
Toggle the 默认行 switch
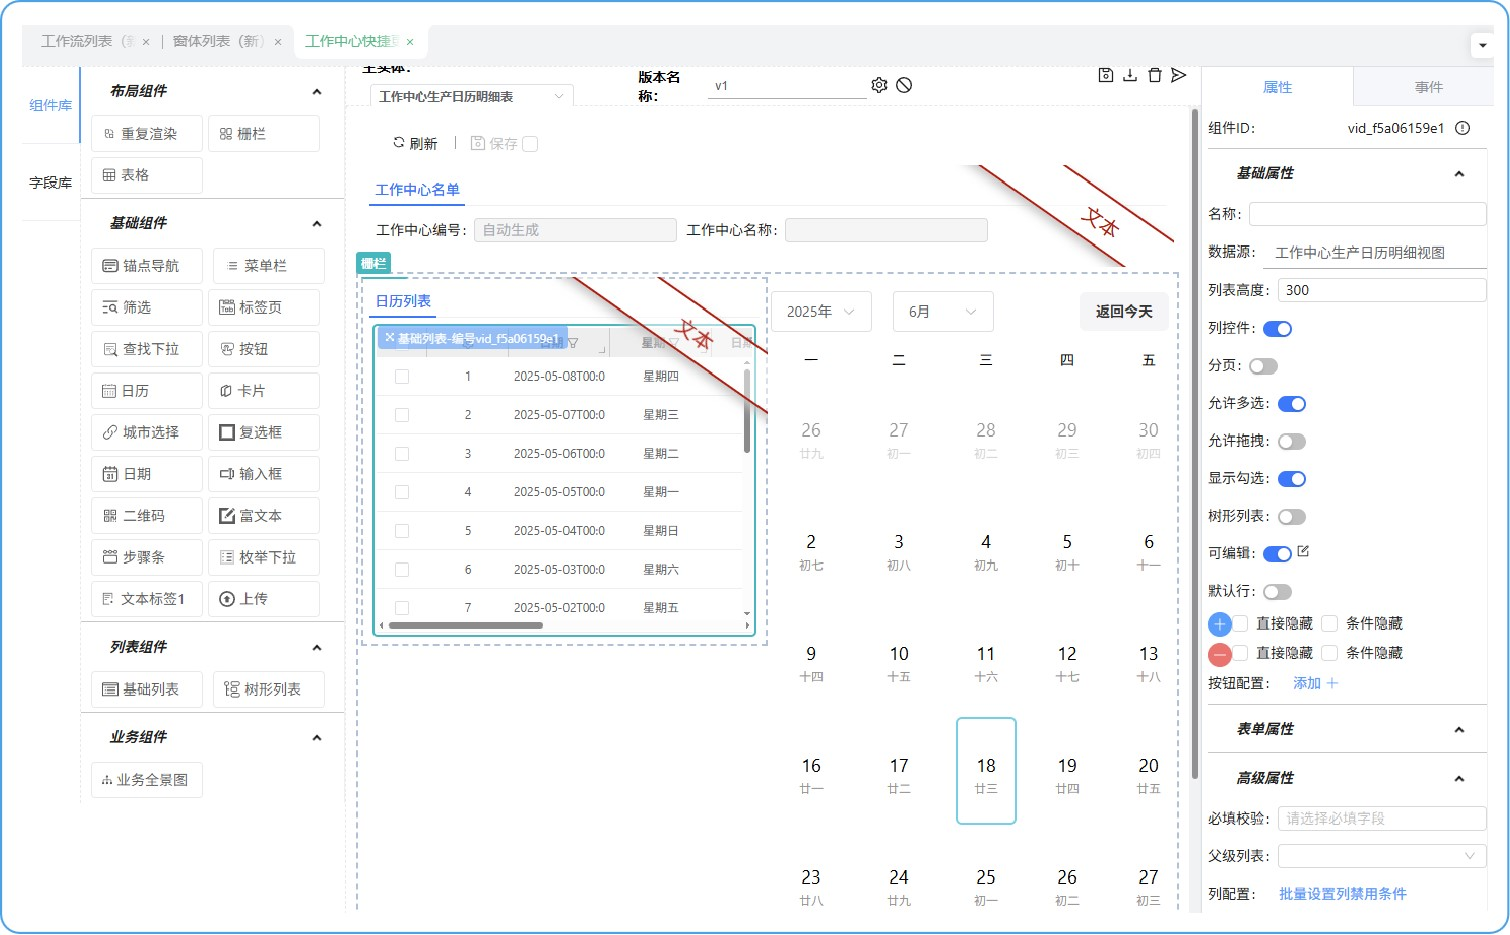[x=1277, y=592]
